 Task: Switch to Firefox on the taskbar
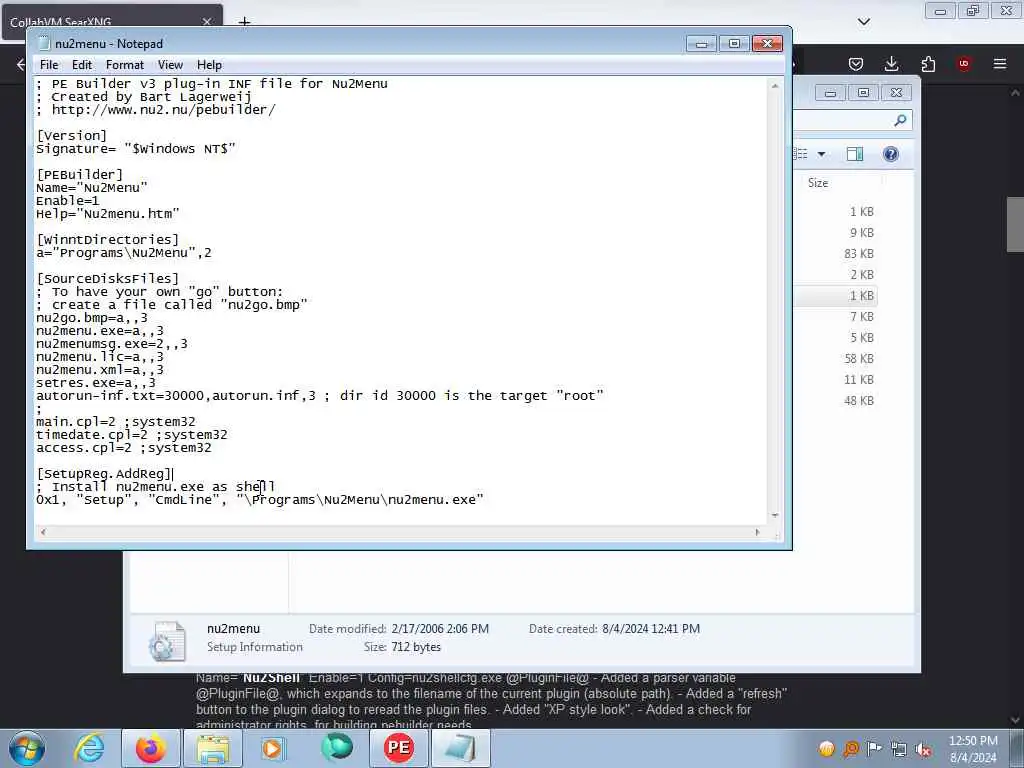pyautogui.click(x=151, y=748)
